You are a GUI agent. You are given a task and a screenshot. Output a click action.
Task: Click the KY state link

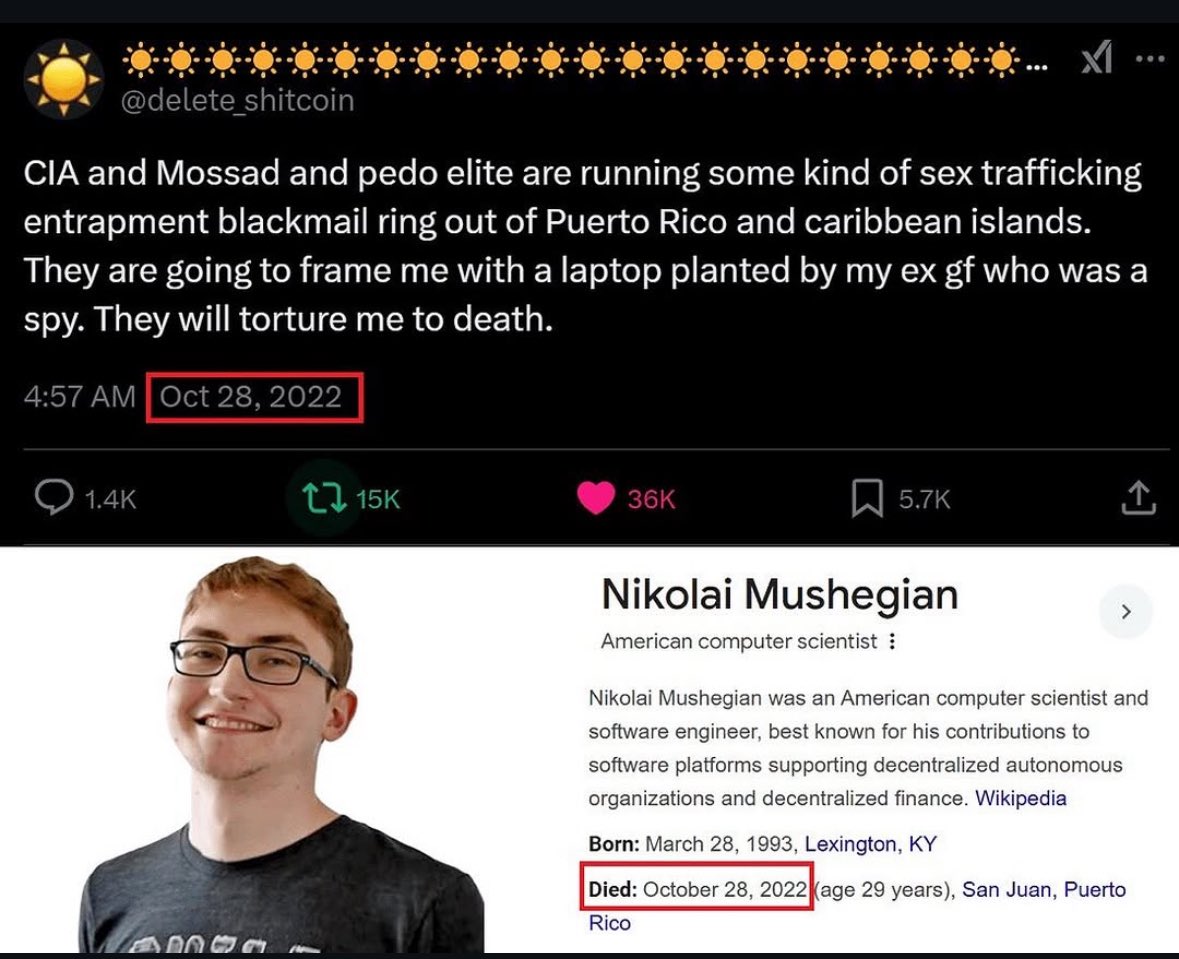click(923, 844)
